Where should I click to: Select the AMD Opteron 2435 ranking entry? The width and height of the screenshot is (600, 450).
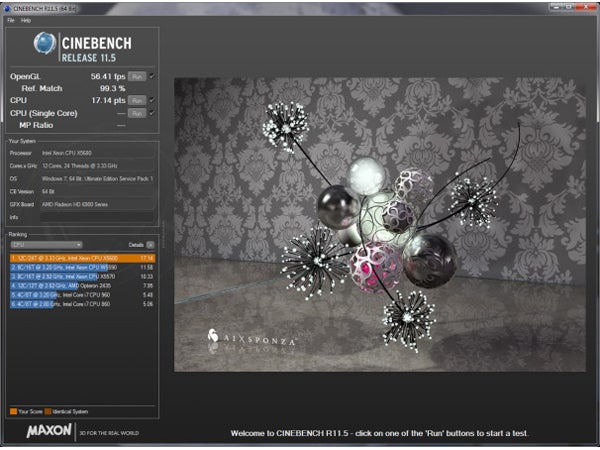[x=82, y=286]
